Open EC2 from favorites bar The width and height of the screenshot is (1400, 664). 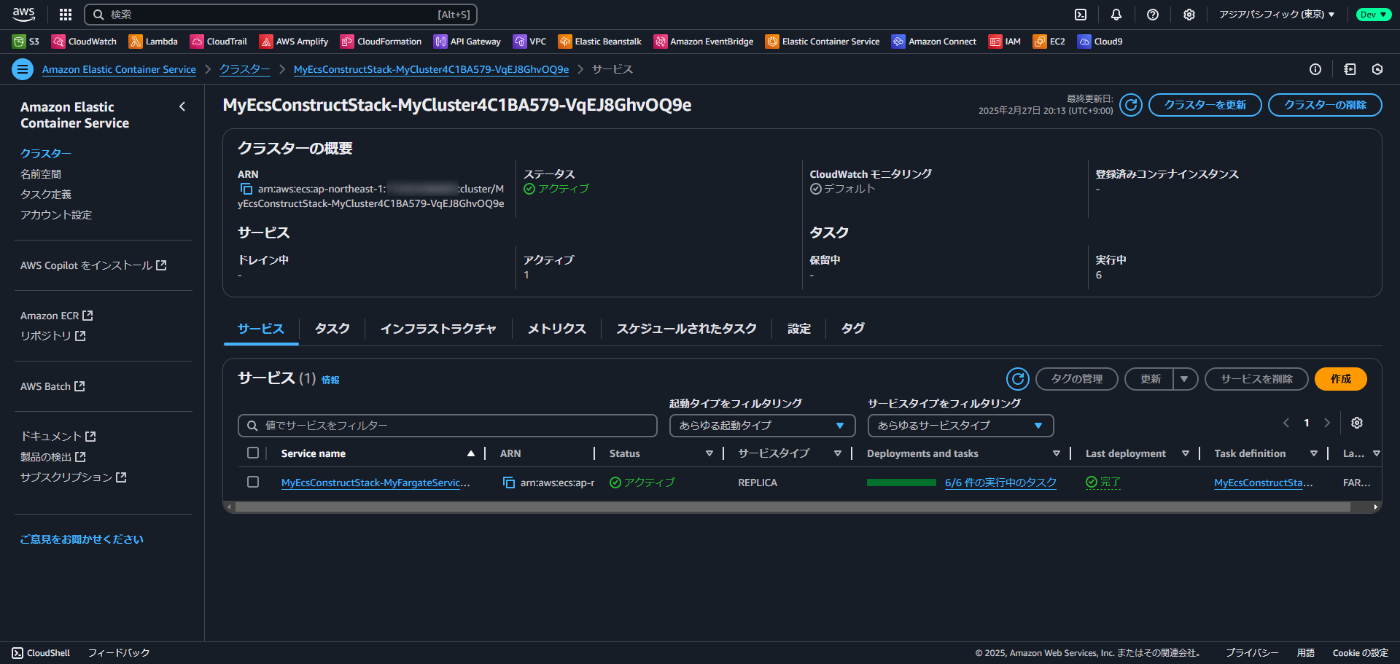[x=1050, y=41]
